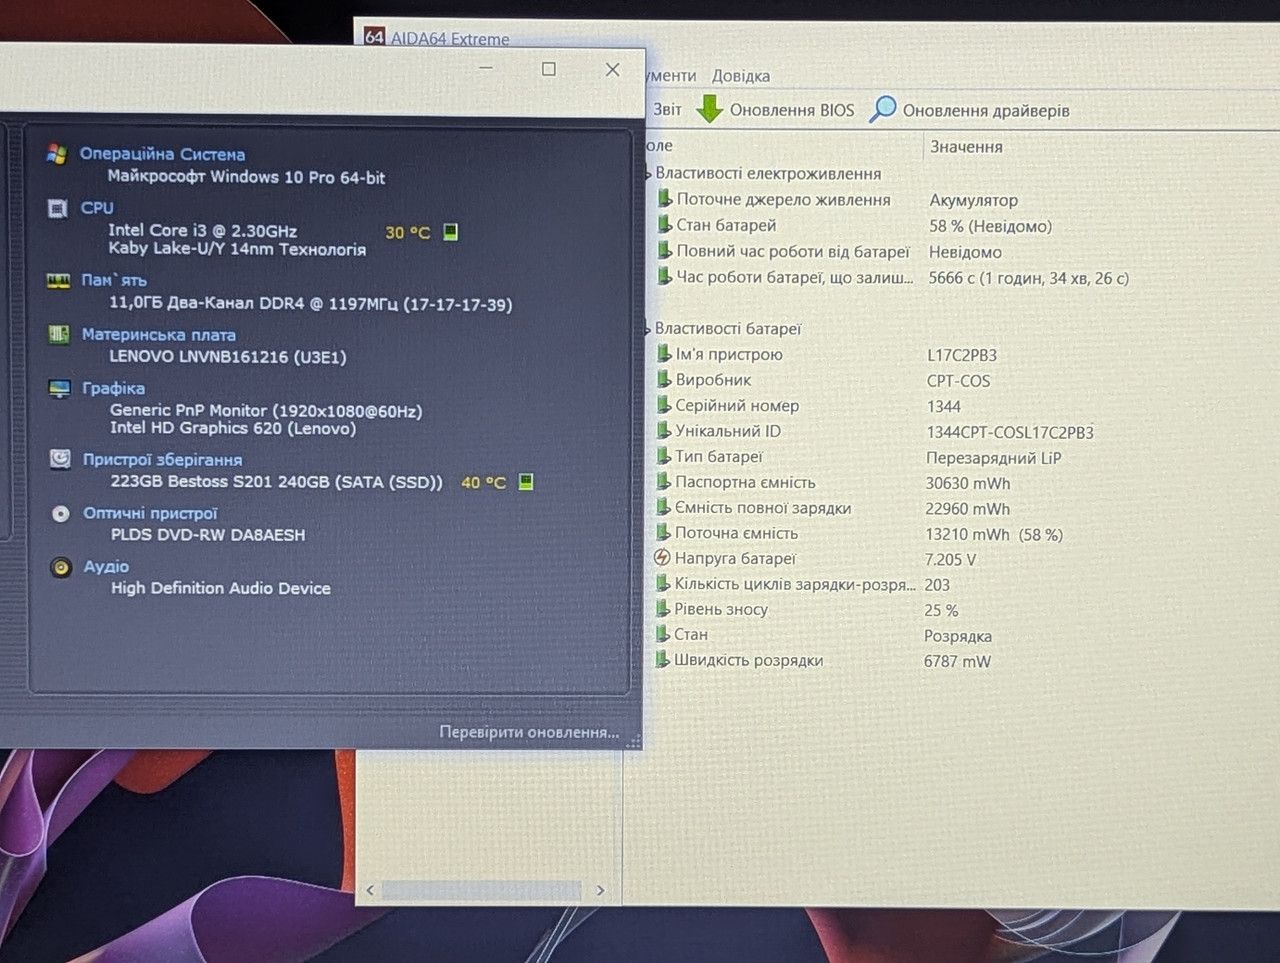This screenshot has height=963, width=1280.
Task: Click the CPU temperature 30 °C green indicator
Action: click(451, 232)
